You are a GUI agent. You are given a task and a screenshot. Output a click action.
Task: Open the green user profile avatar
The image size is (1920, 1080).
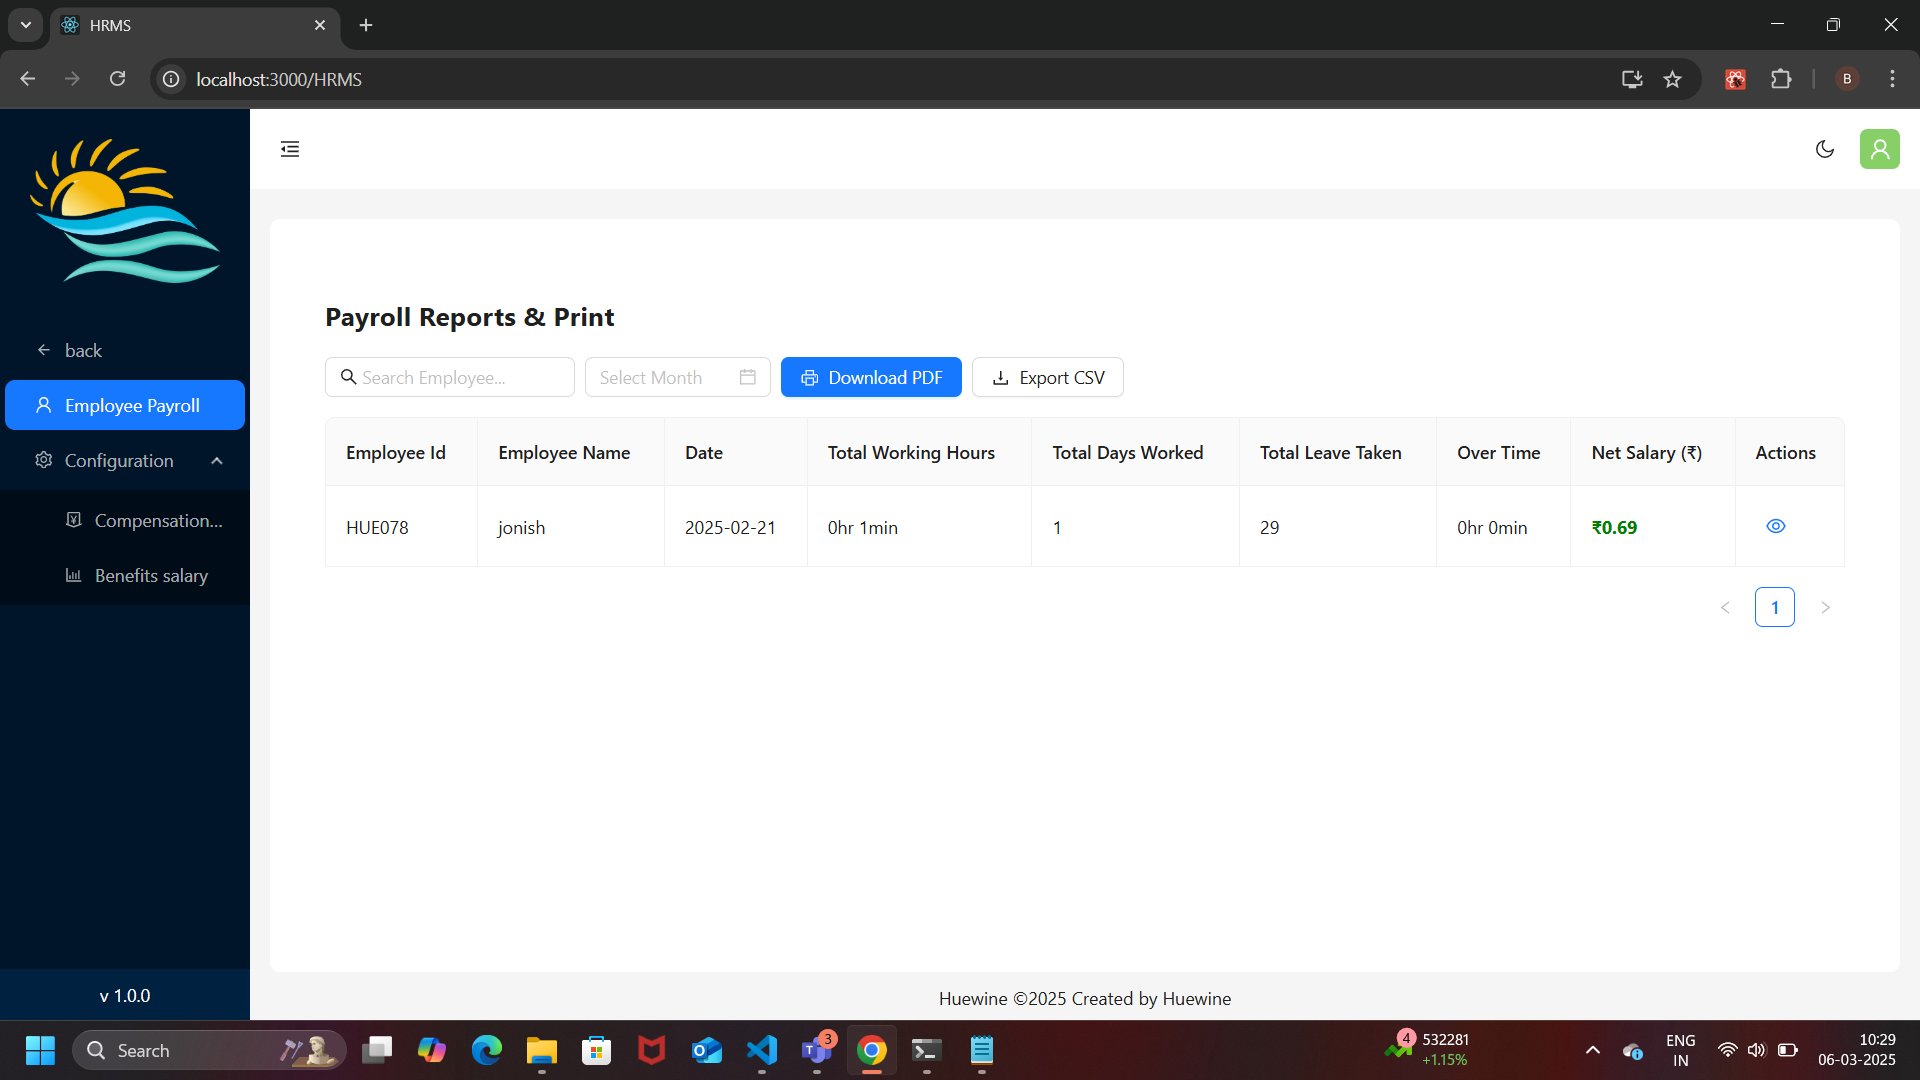tap(1880, 149)
